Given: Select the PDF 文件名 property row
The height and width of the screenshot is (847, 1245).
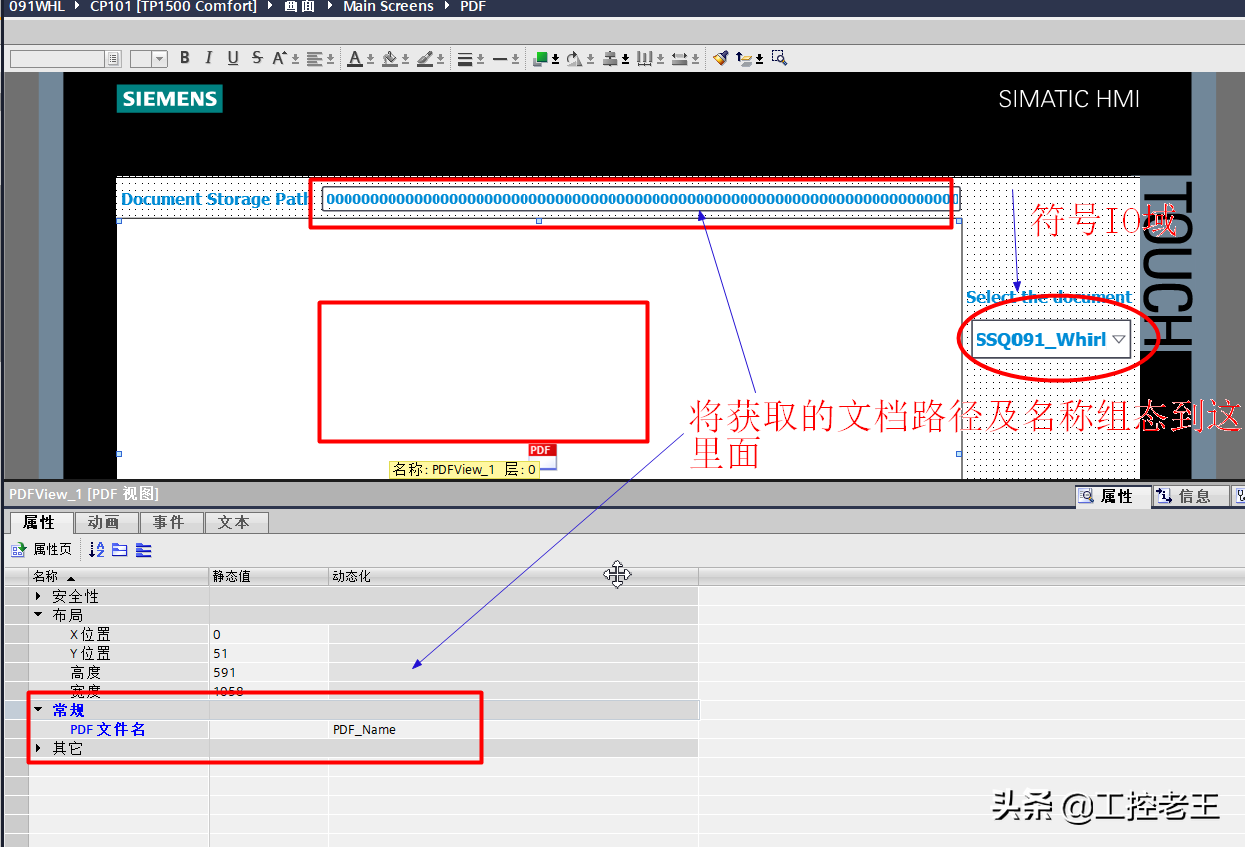Looking at the screenshot, I should (x=364, y=730).
